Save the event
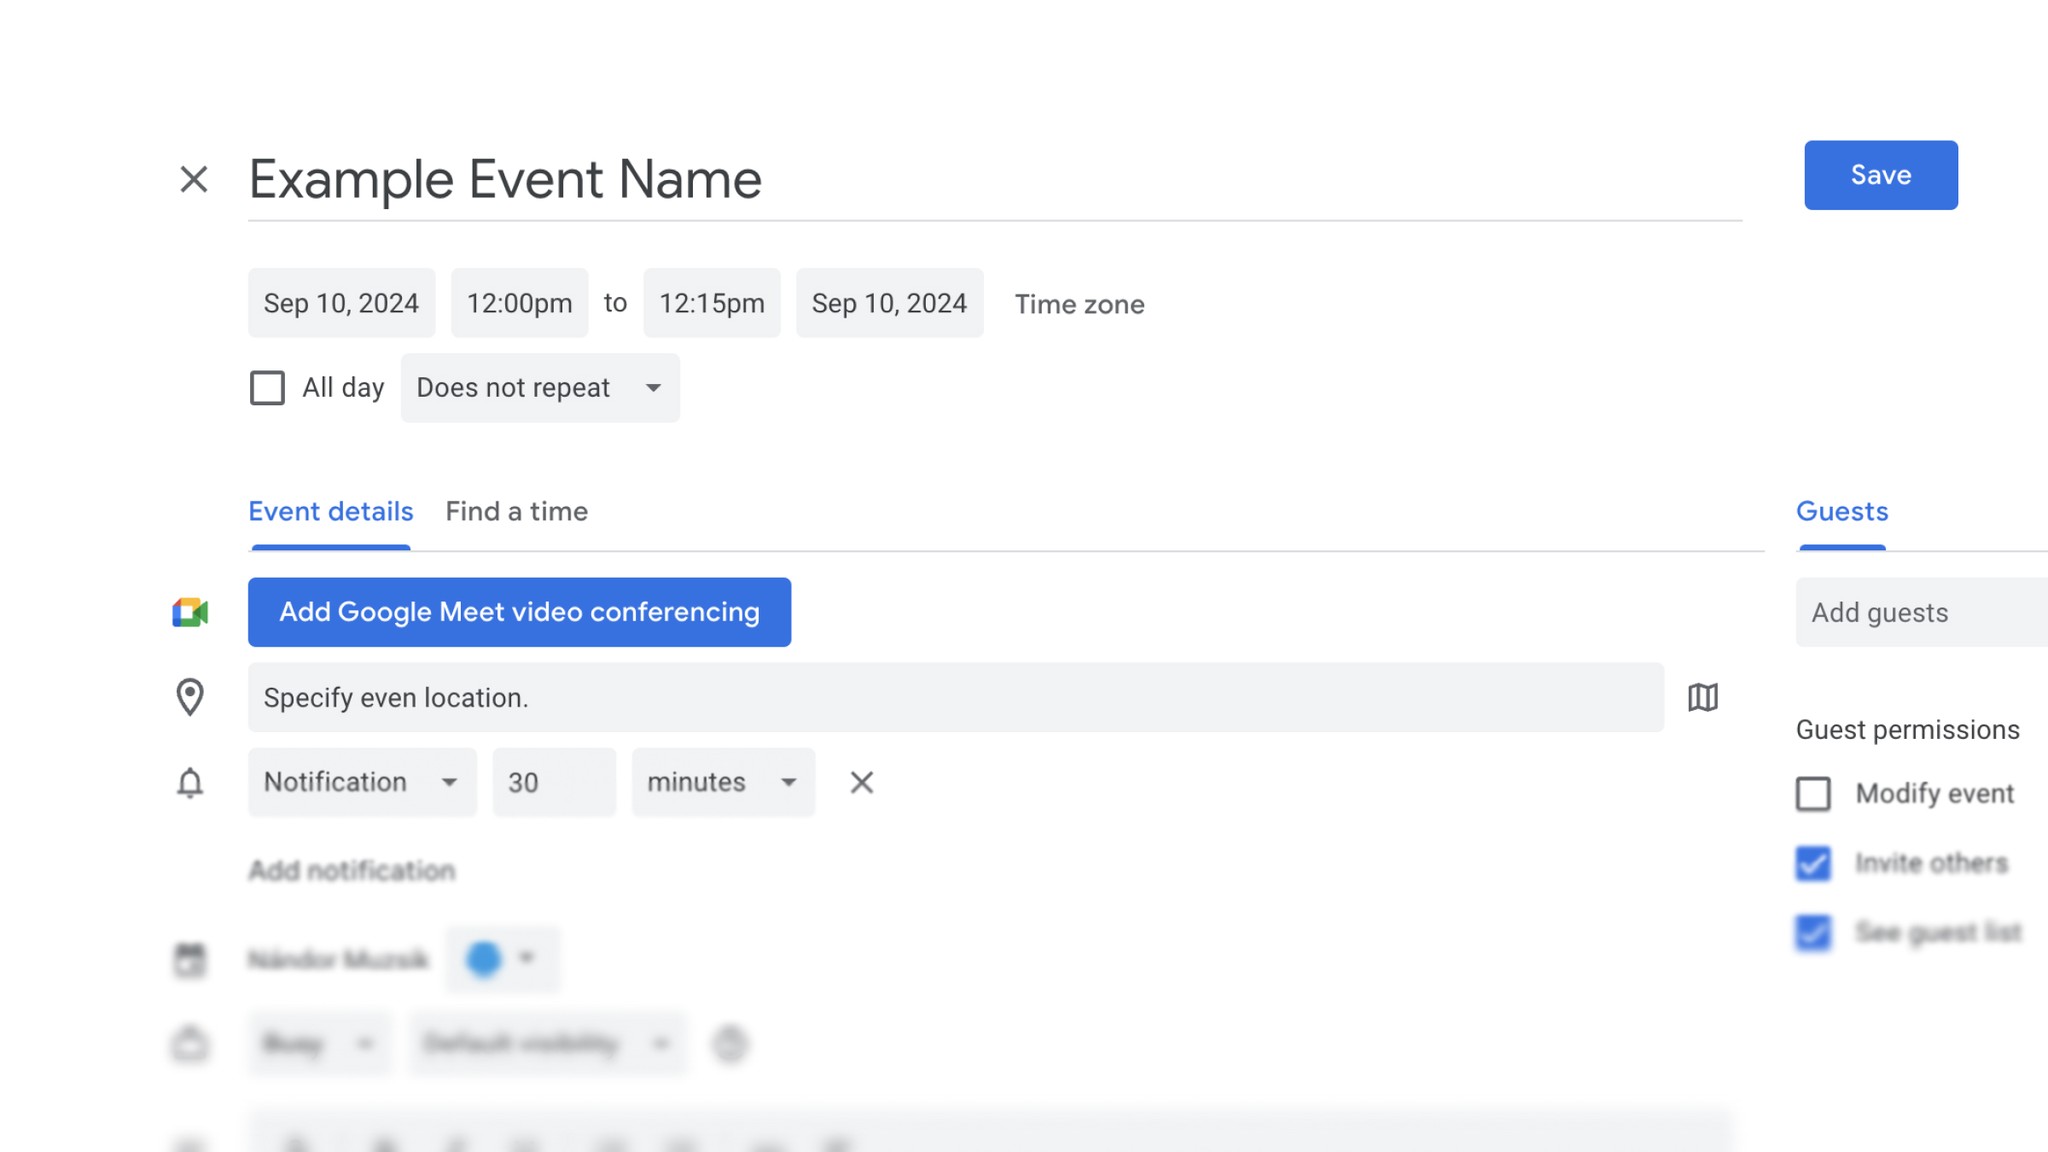The width and height of the screenshot is (2048, 1152). pos(1880,175)
